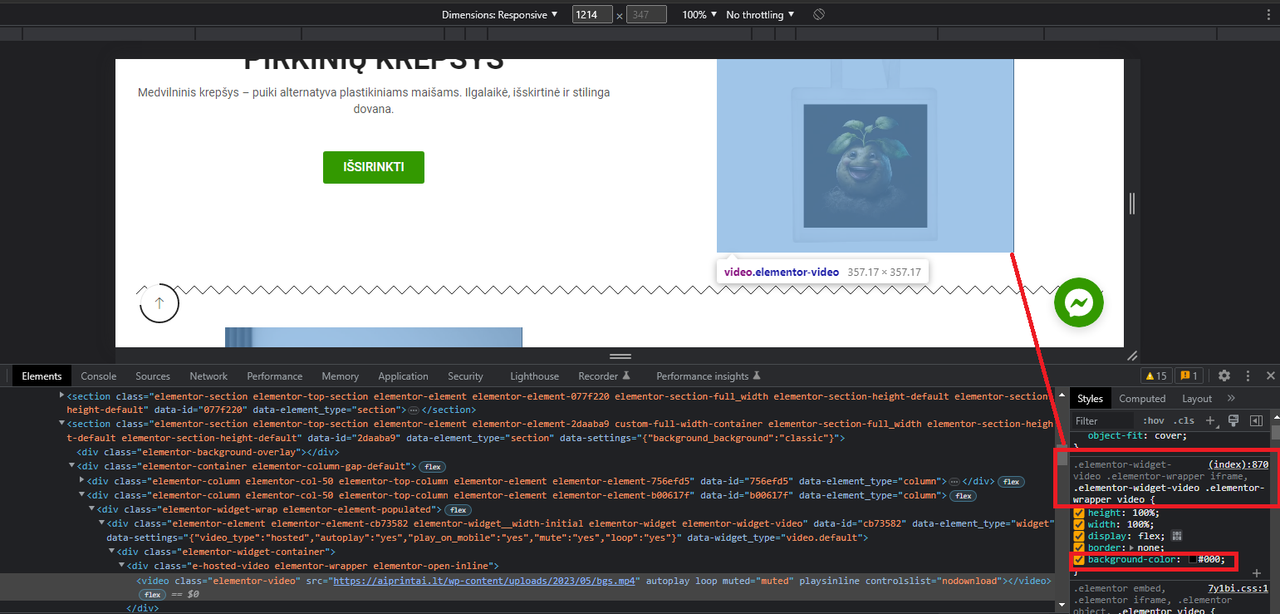Click the Messenger chat bubble icon

1078,302
